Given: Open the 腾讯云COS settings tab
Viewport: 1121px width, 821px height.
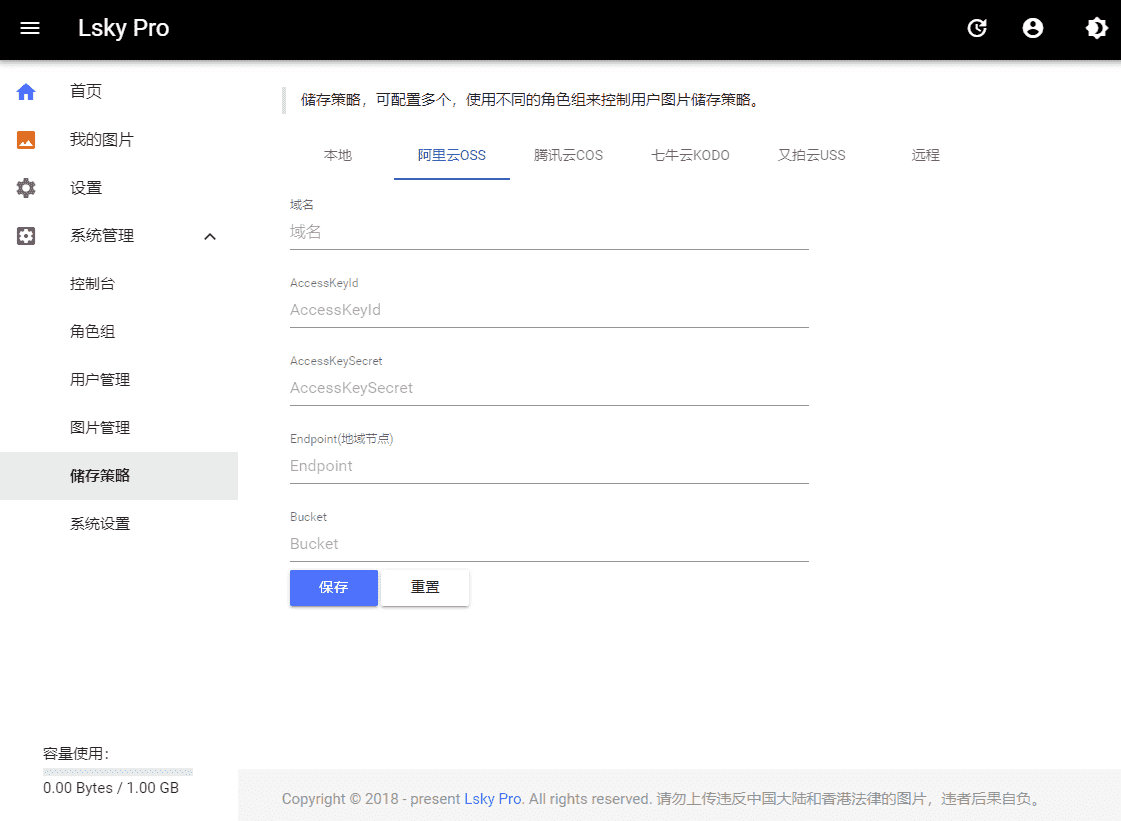Looking at the screenshot, I should [x=569, y=155].
